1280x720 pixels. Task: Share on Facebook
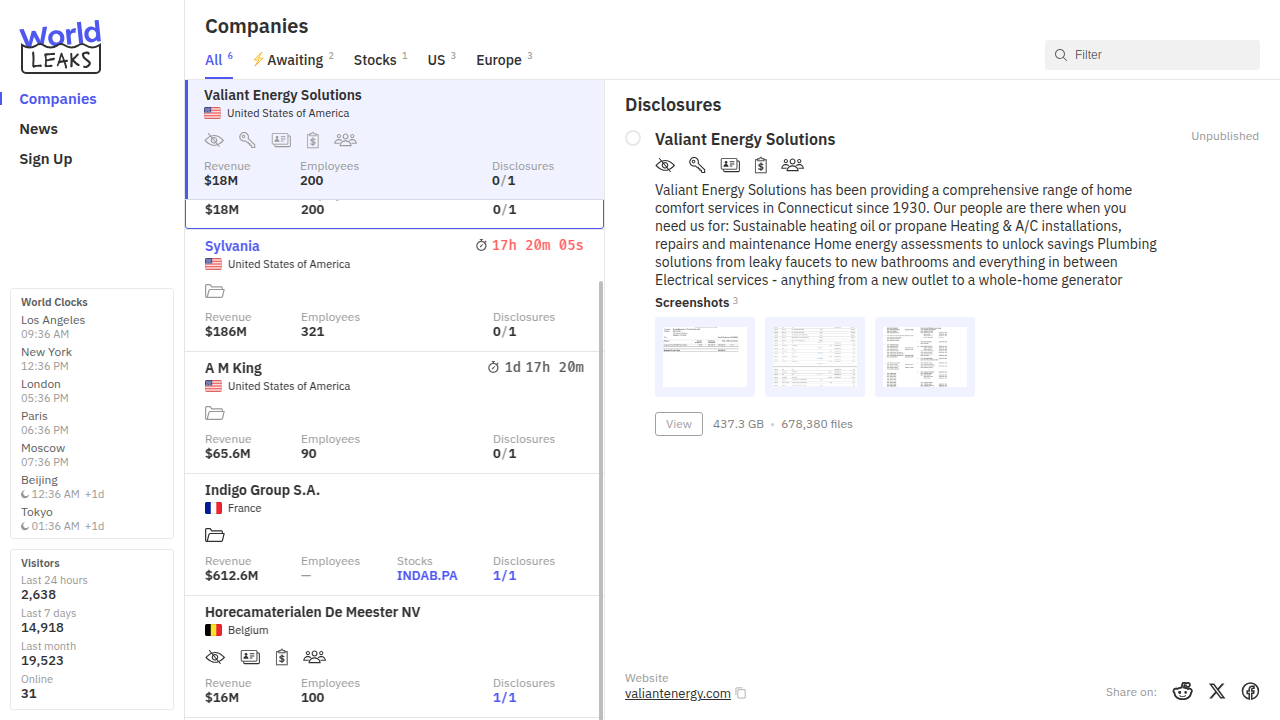point(1250,691)
